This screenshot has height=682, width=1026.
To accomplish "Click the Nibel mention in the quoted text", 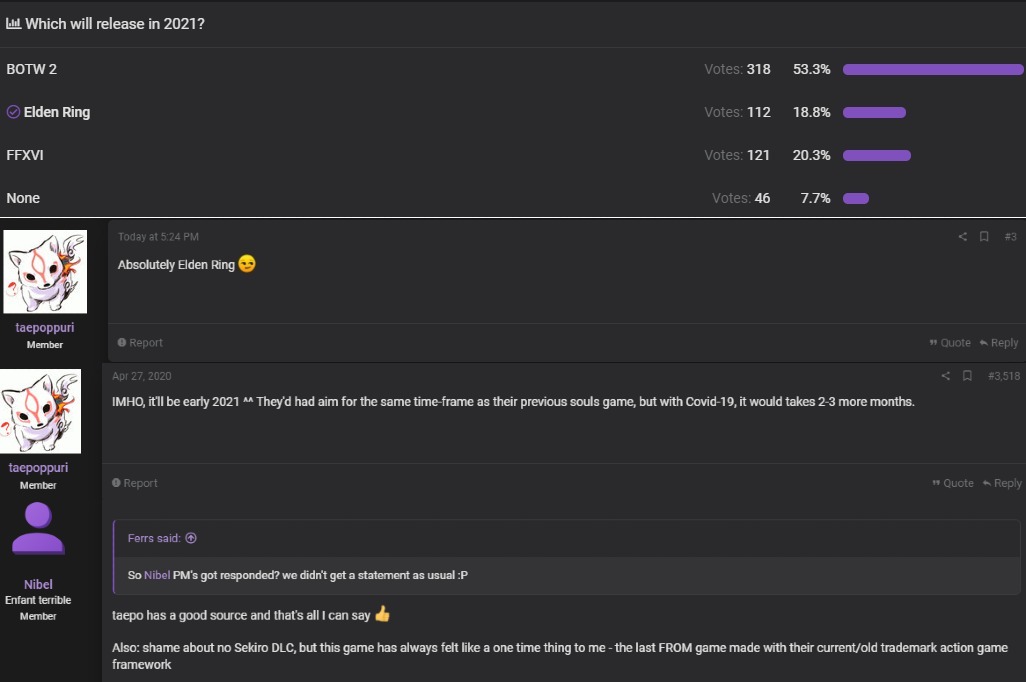I will click(x=157, y=575).
